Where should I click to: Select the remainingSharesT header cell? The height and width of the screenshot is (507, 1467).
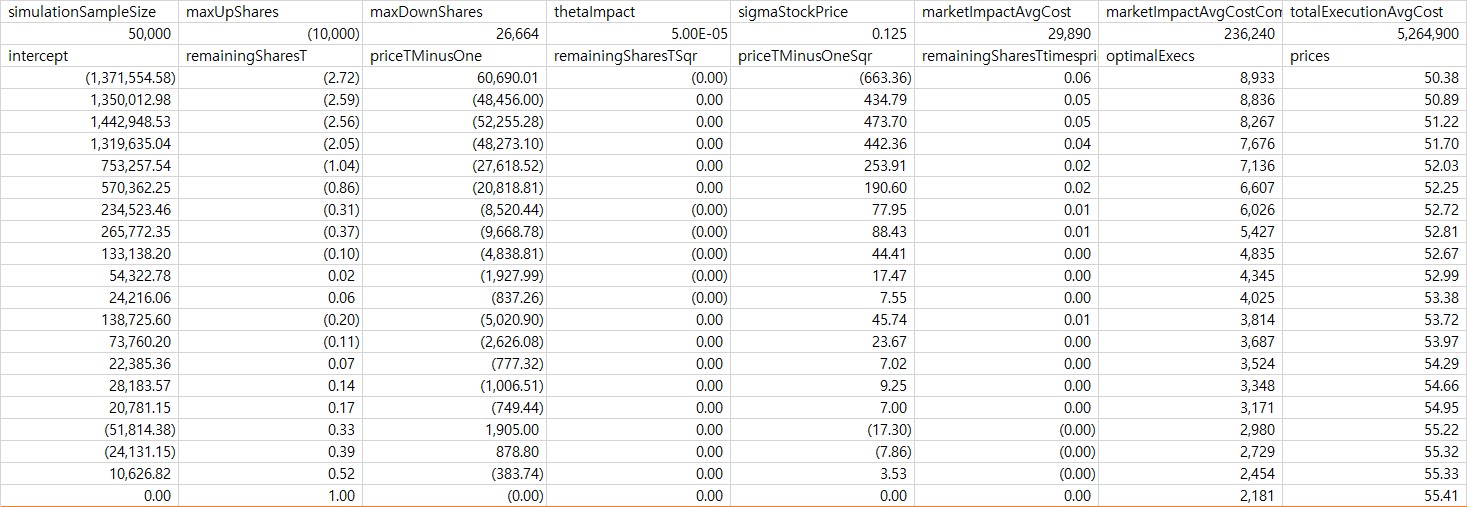click(272, 56)
